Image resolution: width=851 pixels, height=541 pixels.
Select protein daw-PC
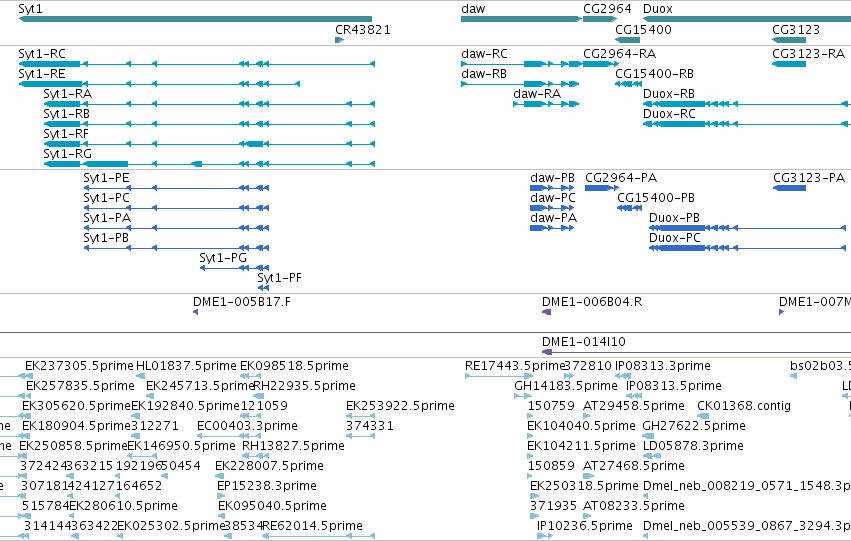552,208
